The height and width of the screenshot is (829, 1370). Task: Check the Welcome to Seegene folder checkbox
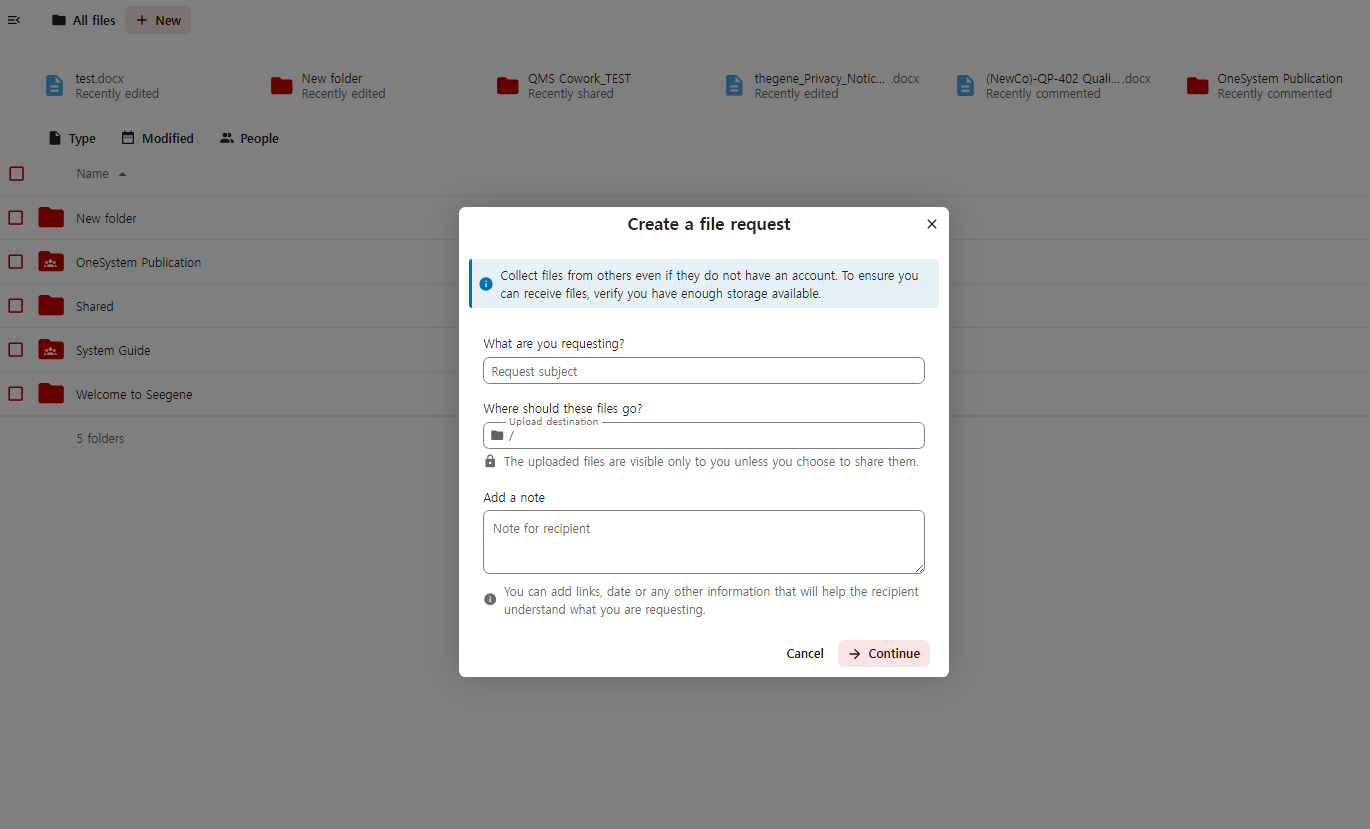(x=16, y=394)
